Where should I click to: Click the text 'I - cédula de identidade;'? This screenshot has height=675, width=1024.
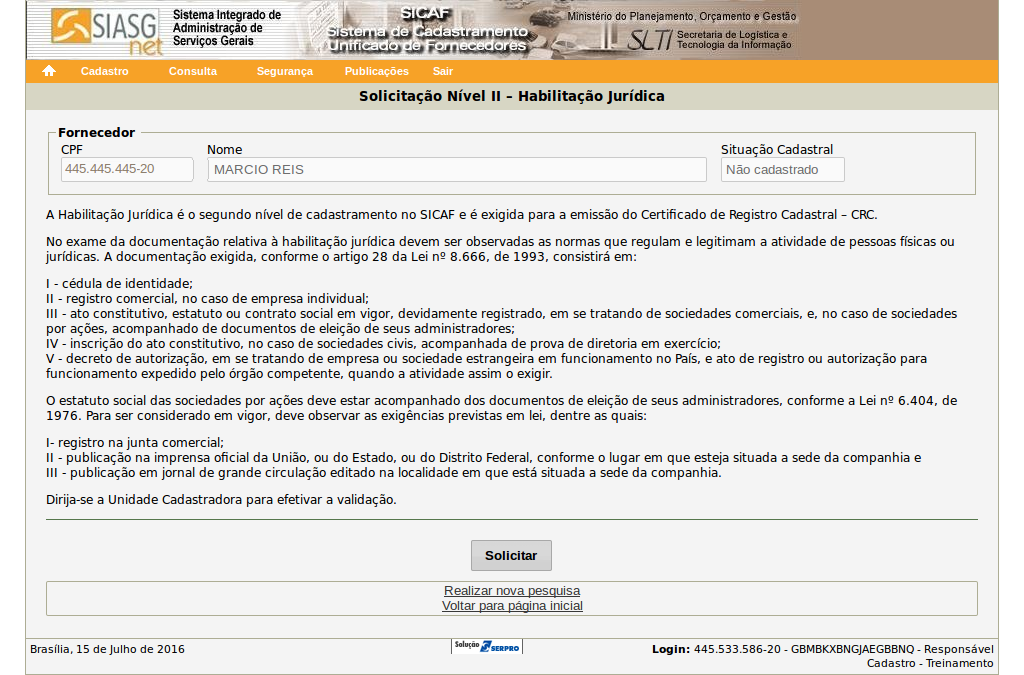(x=120, y=283)
